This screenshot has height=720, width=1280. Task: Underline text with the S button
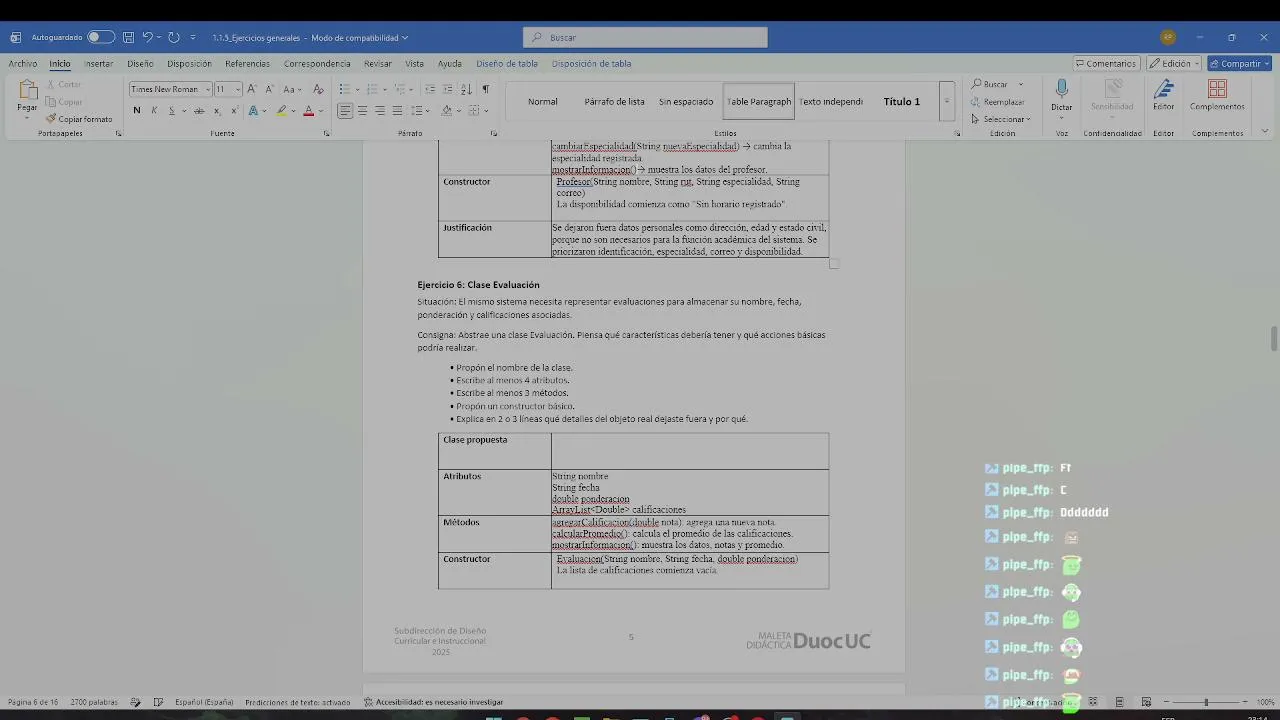[171, 111]
